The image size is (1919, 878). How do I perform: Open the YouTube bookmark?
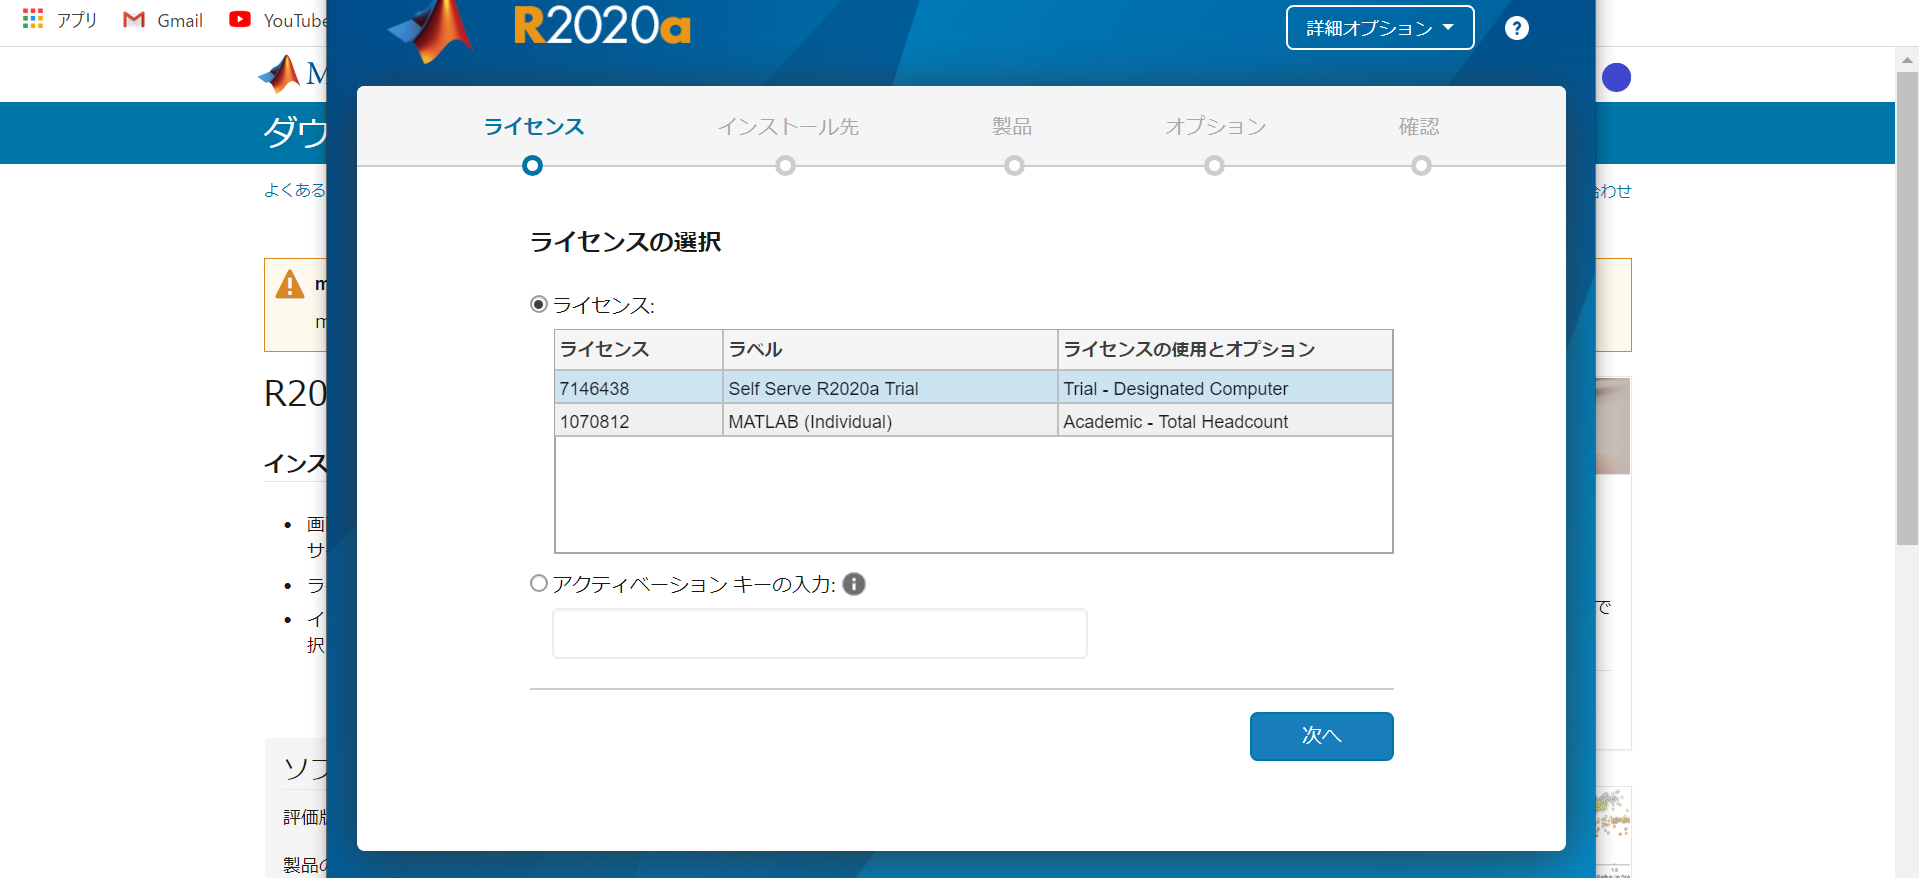point(278,20)
